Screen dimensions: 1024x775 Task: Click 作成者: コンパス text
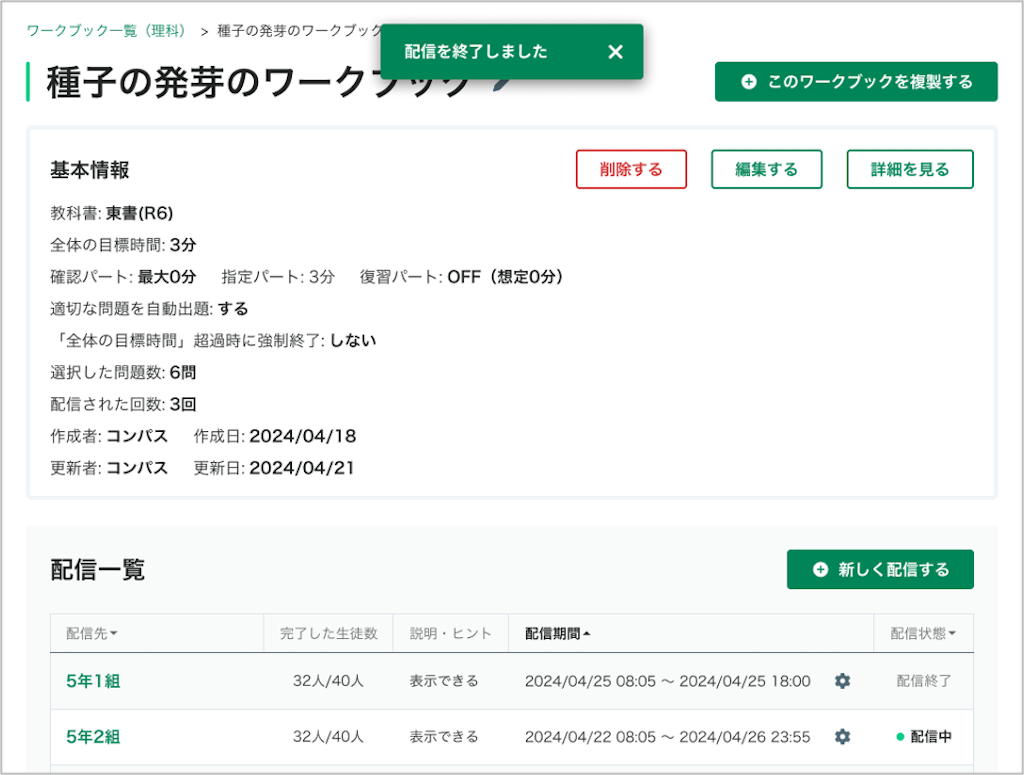point(109,436)
